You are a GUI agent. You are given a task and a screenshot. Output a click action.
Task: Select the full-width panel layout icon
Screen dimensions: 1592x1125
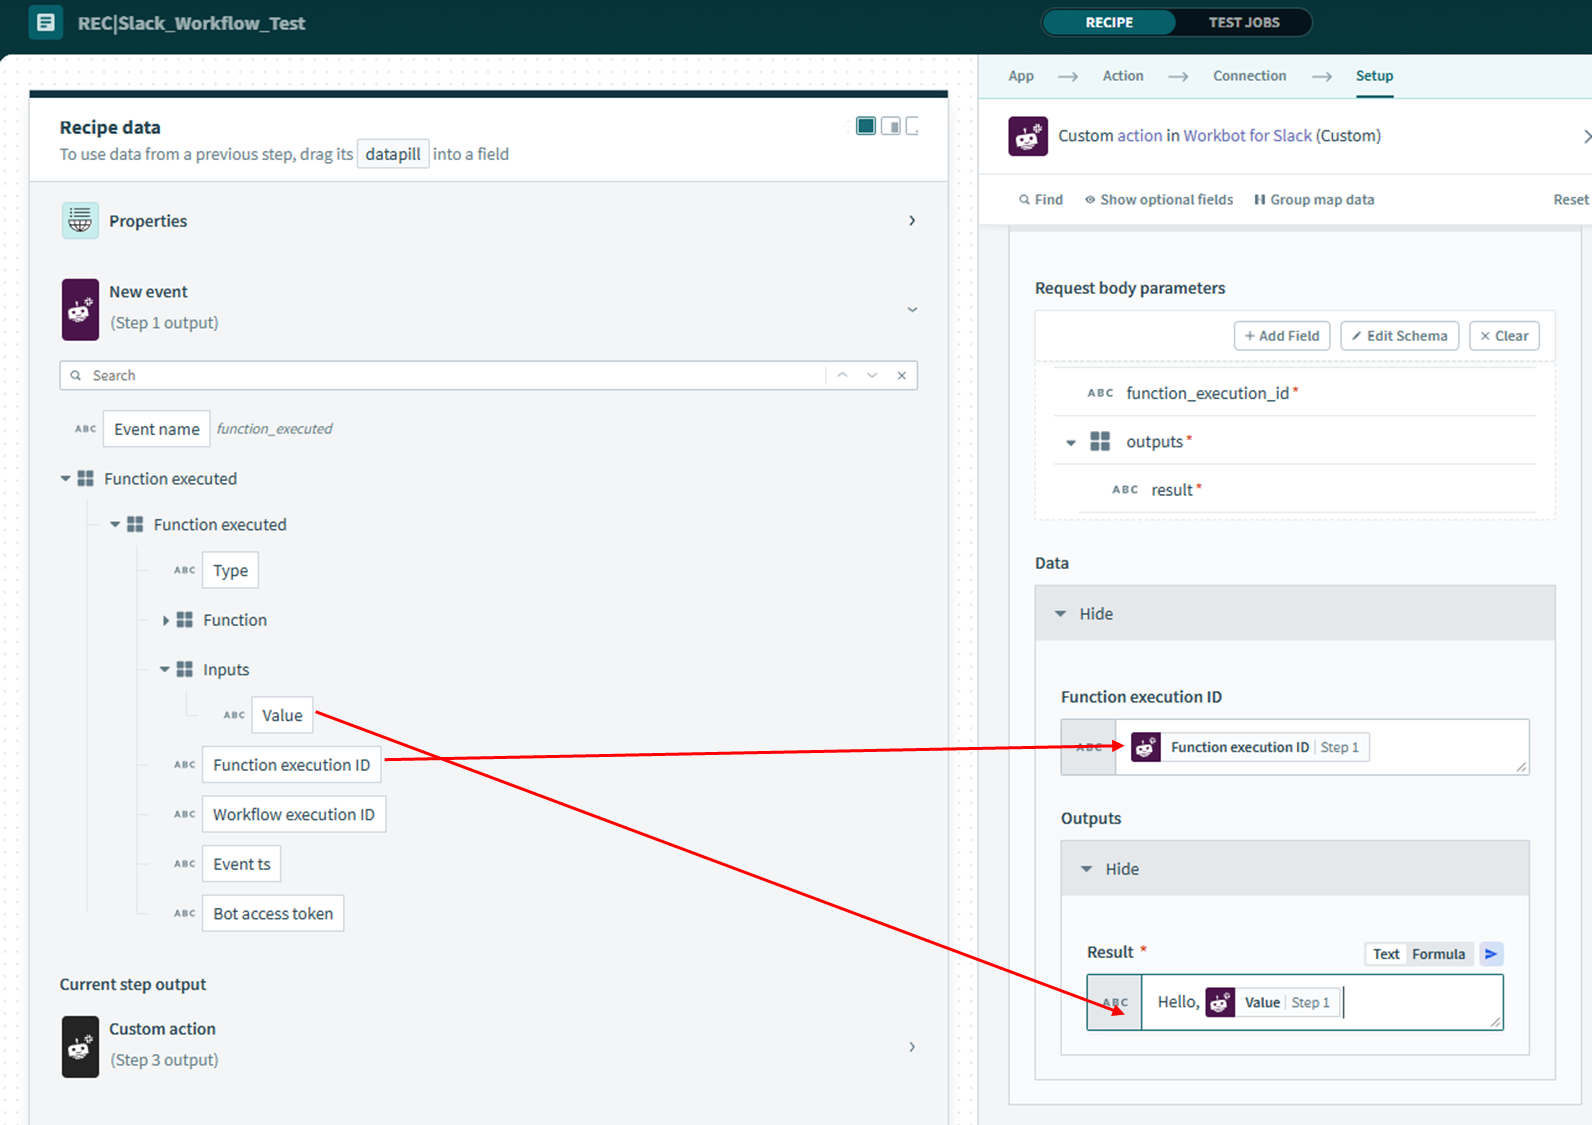pos(866,126)
